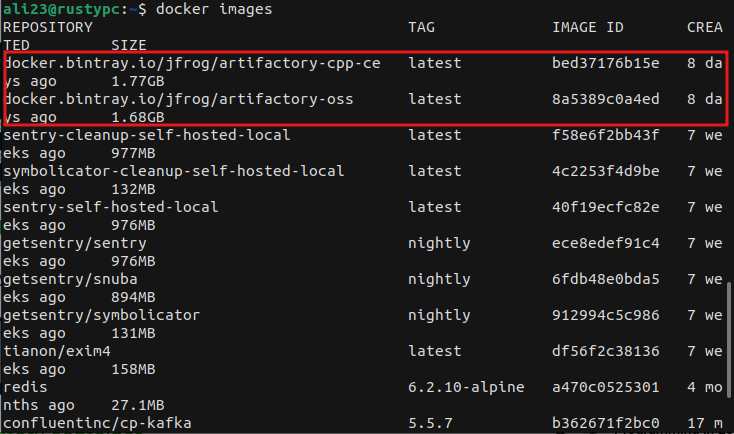Click image ID df56f2c38136

pos(606,351)
